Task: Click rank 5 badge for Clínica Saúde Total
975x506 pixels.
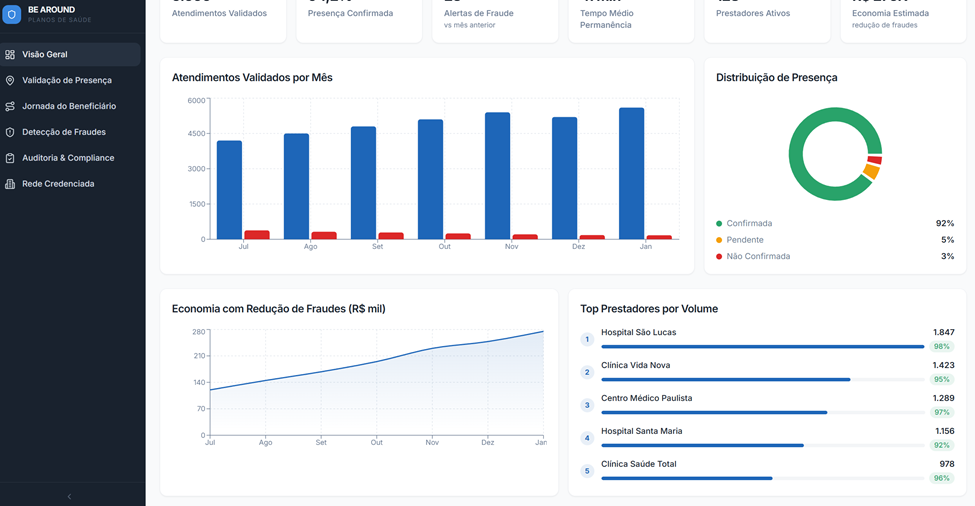Action: pyautogui.click(x=587, y=471)
